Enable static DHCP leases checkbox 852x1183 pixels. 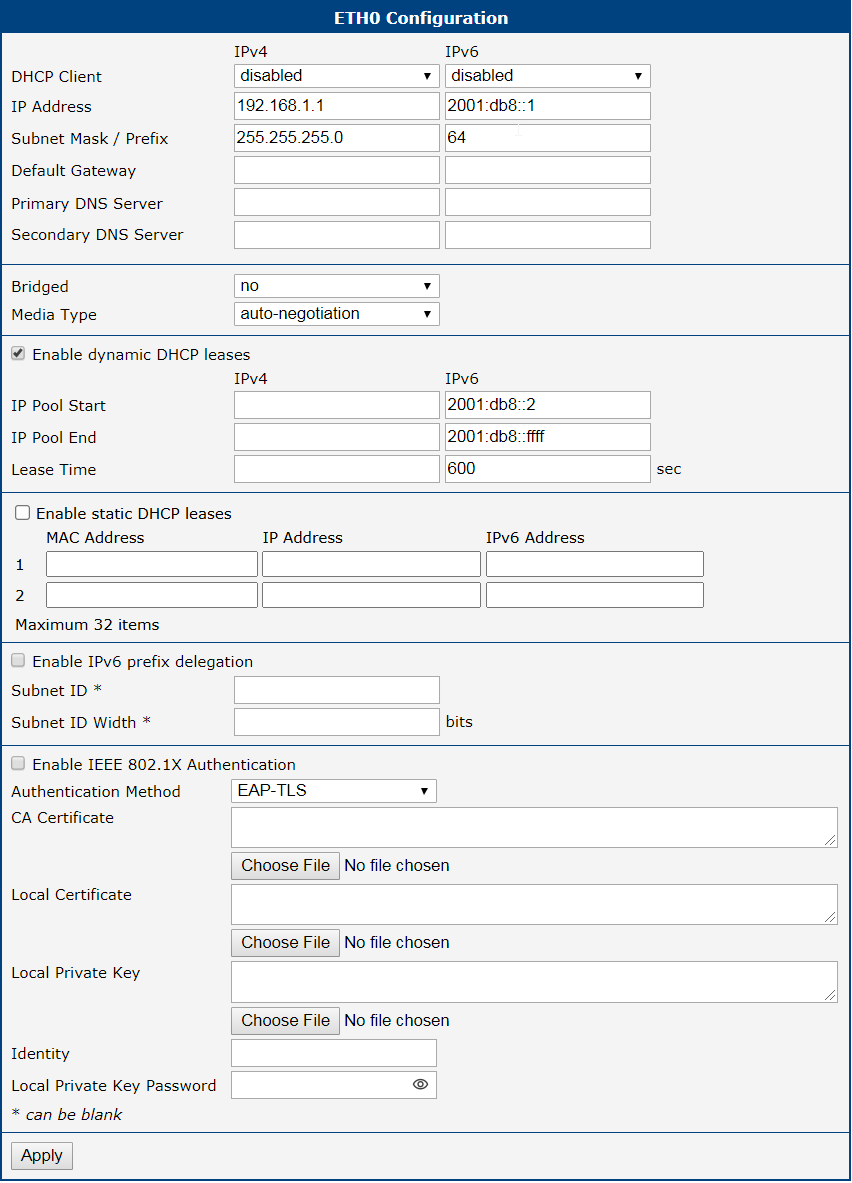click(x=23, y=513)
